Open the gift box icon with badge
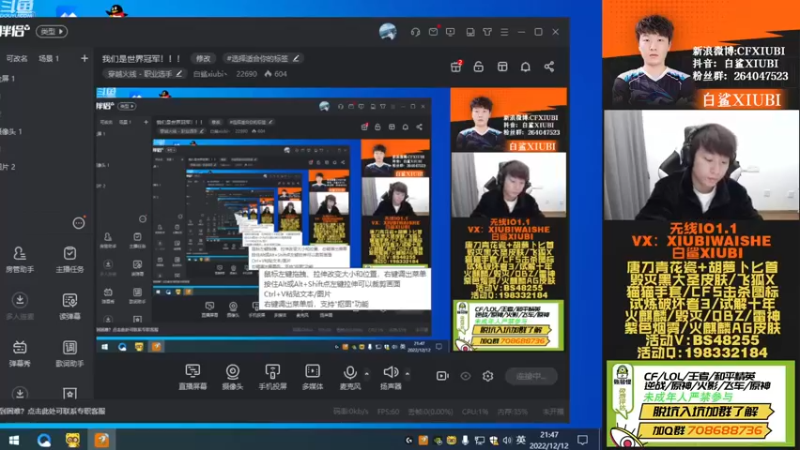800x450 pixels. (x=456, y=67)
